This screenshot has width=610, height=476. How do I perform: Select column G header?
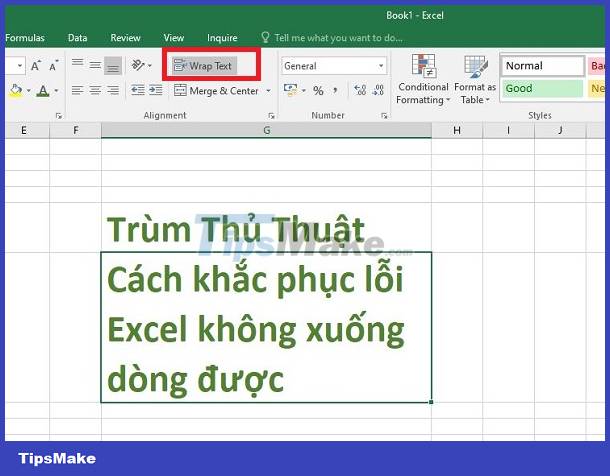[x=266, y=130]
